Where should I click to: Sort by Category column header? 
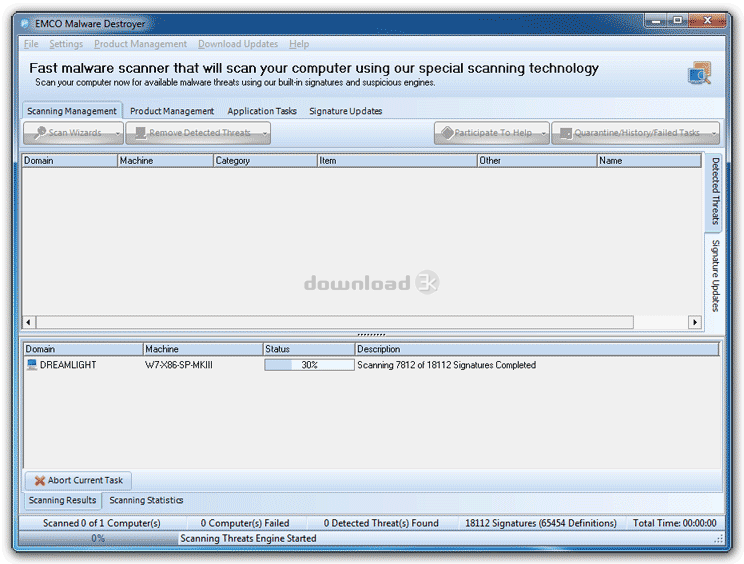265,160
